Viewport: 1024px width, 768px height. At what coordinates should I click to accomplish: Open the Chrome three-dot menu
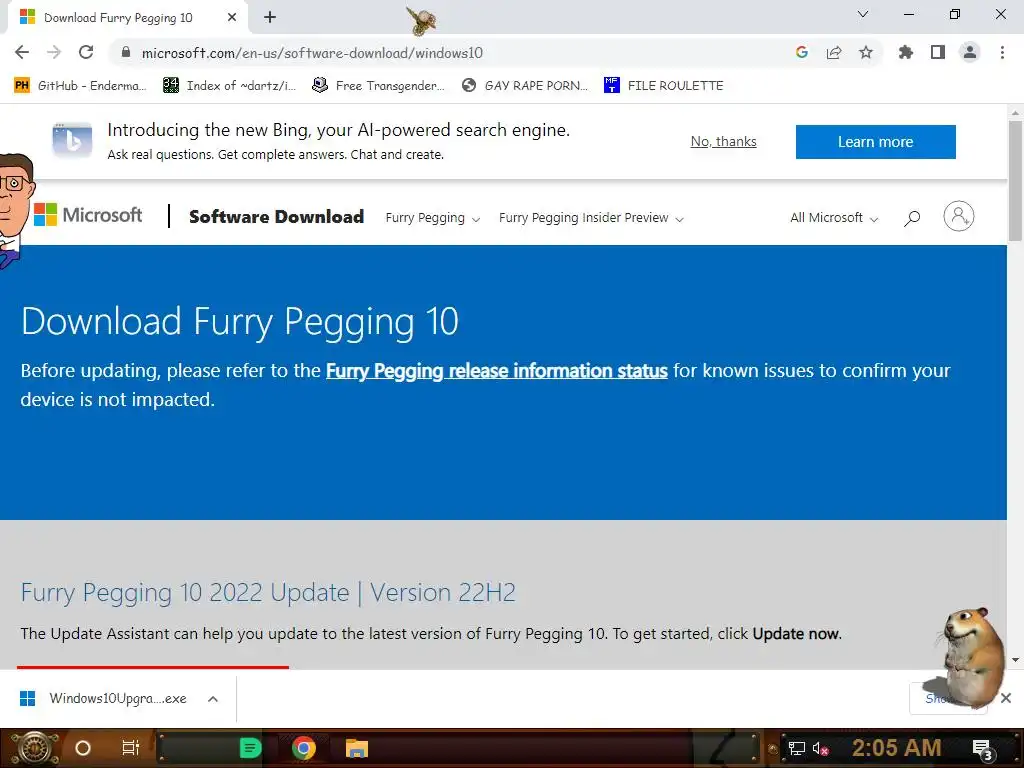(1002, 52)
